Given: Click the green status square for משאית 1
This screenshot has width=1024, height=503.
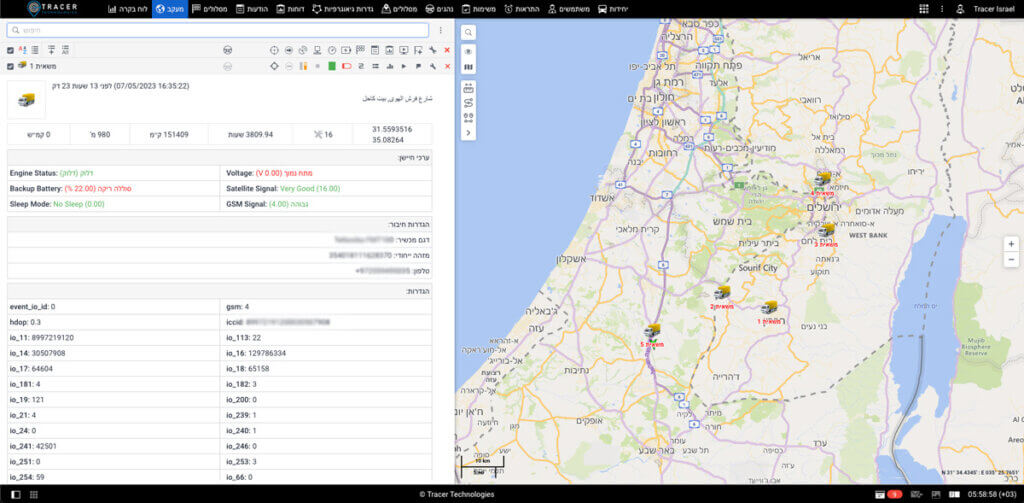Looking at the screenshot, I should click(x=331, y=66).
